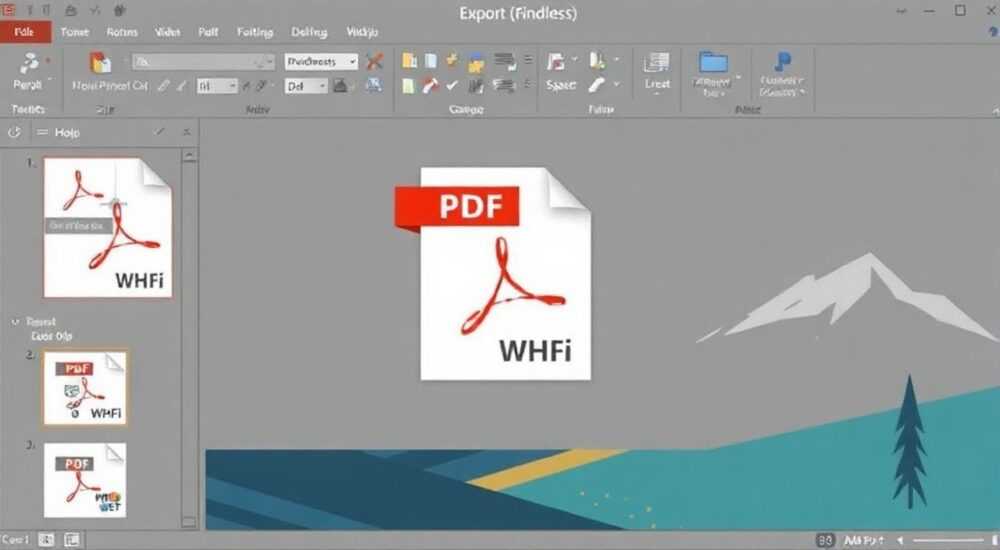Click the checkmark in slide panel header

click(159, 131)
